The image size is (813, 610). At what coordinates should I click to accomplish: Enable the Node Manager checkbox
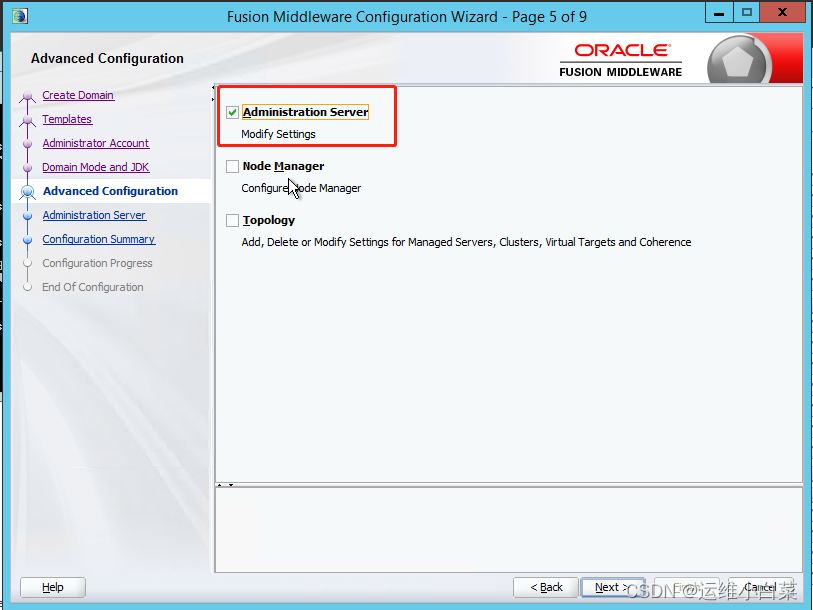tap(232, 166)
